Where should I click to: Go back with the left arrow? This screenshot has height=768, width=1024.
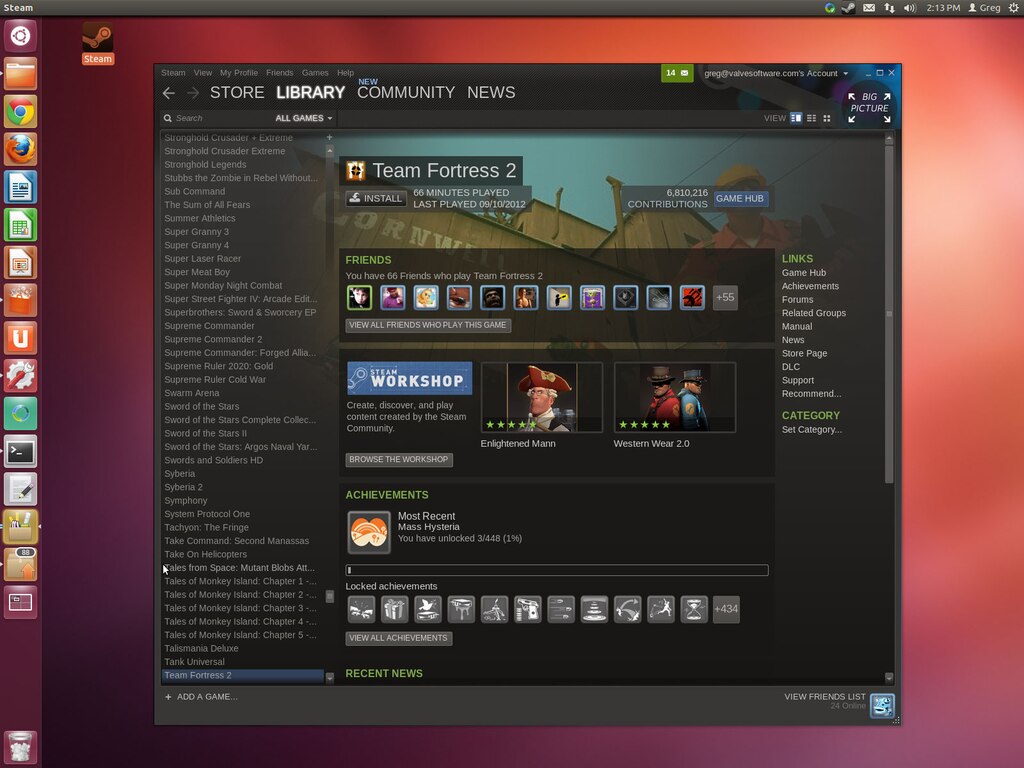169,93
